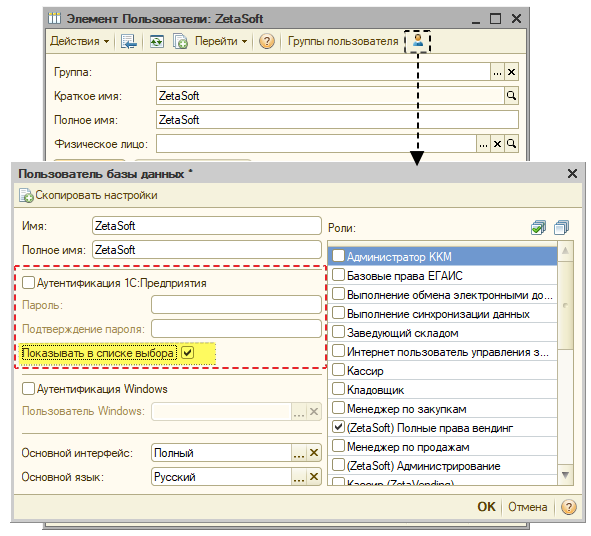This screenshot has width=591, height=536.
Task: Click OK in database user dialog
Action: click(x=487, y=507)
